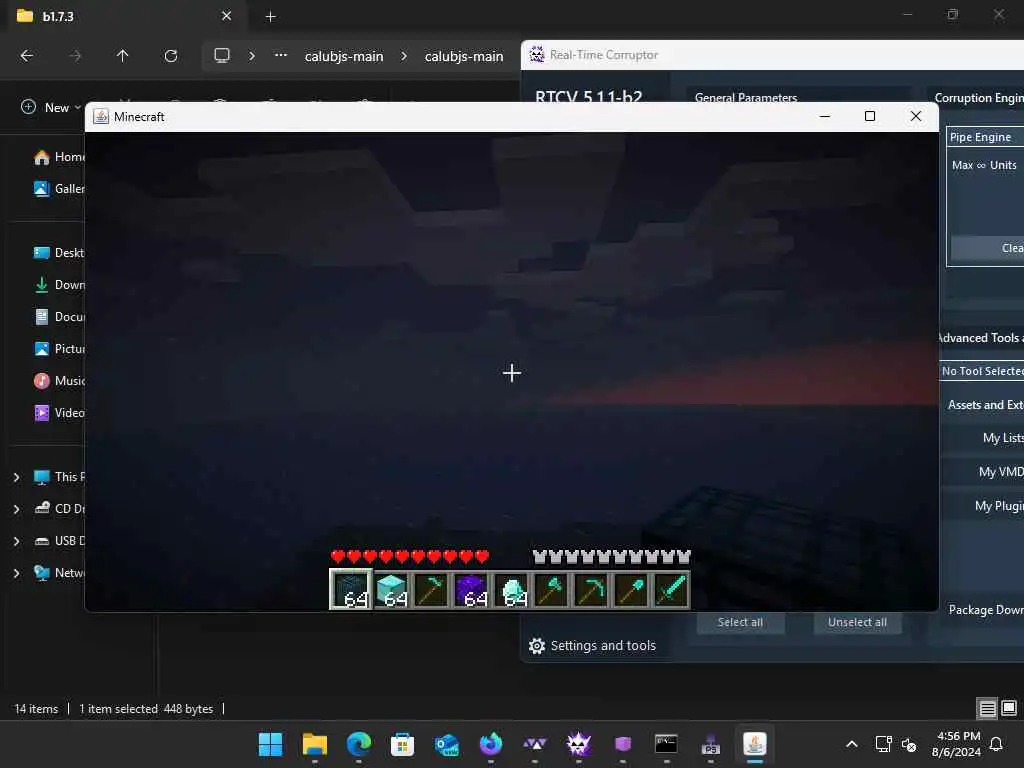Open Music in the Explorer sidebar
The image size is (1024, 768).
59,381
